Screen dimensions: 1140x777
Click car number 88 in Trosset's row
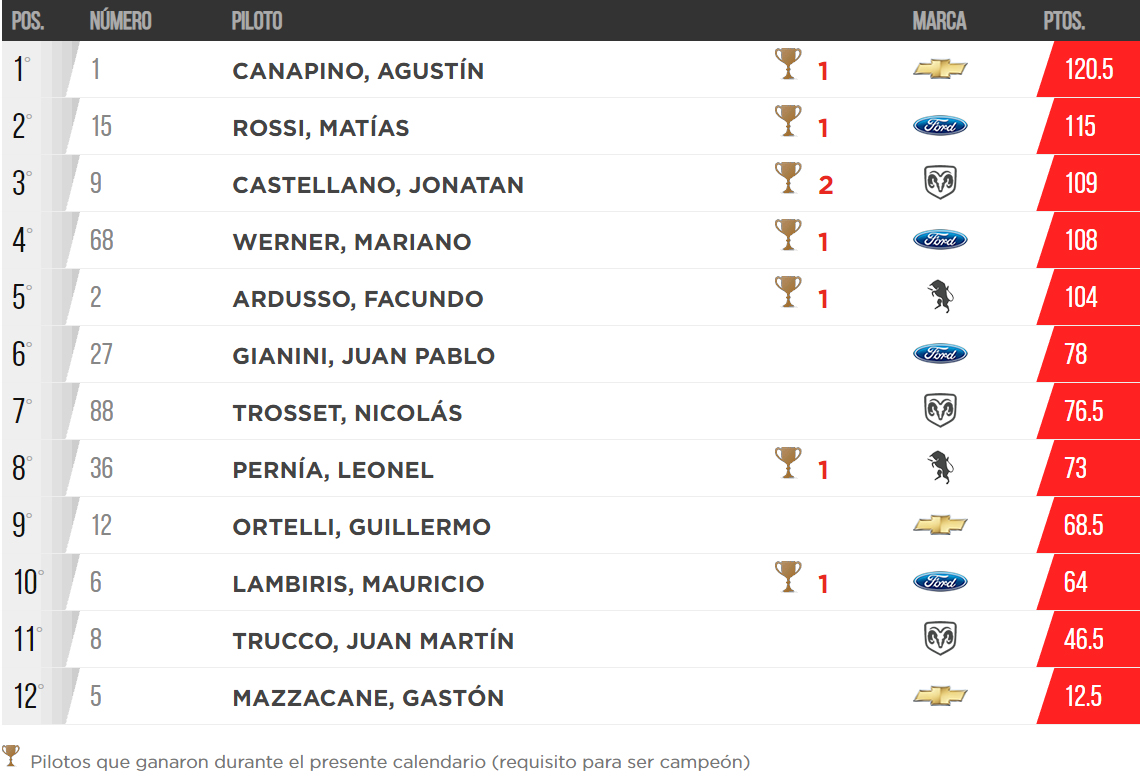(101, 412)
